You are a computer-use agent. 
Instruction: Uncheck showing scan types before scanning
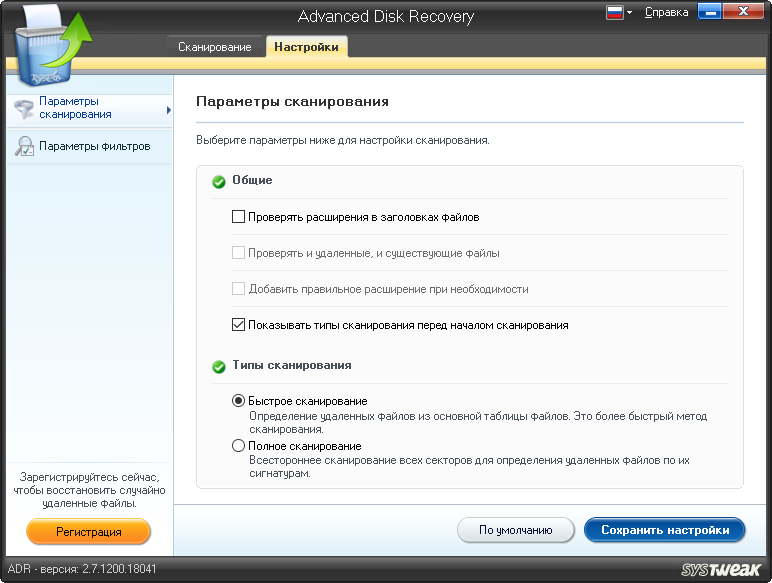238,325
